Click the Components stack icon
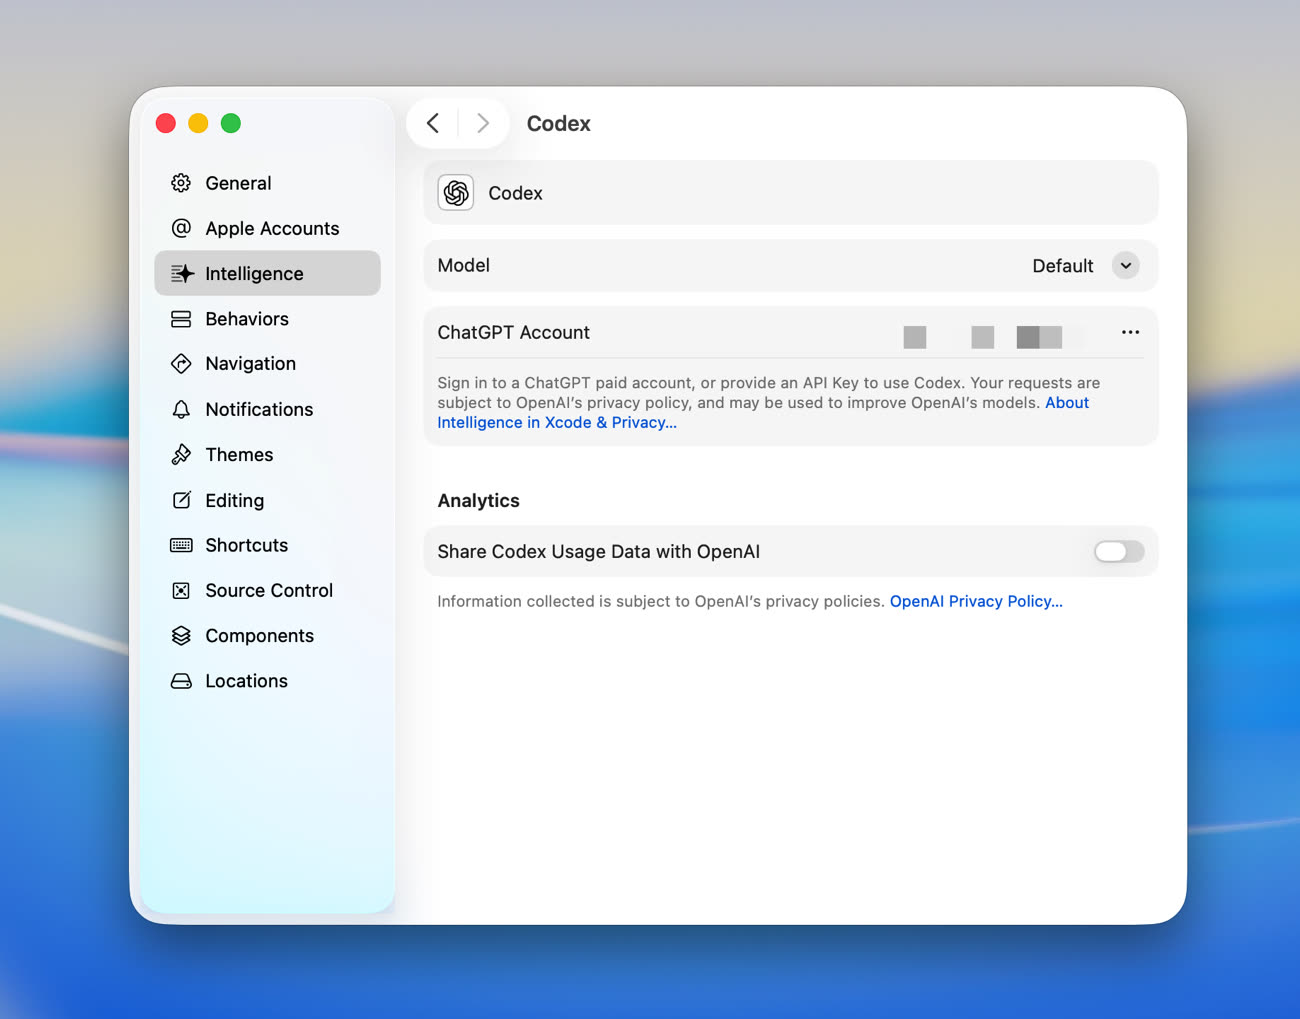Viewport: 1300px width, 1019px height. pyautogui.click(x=181, y=636)
